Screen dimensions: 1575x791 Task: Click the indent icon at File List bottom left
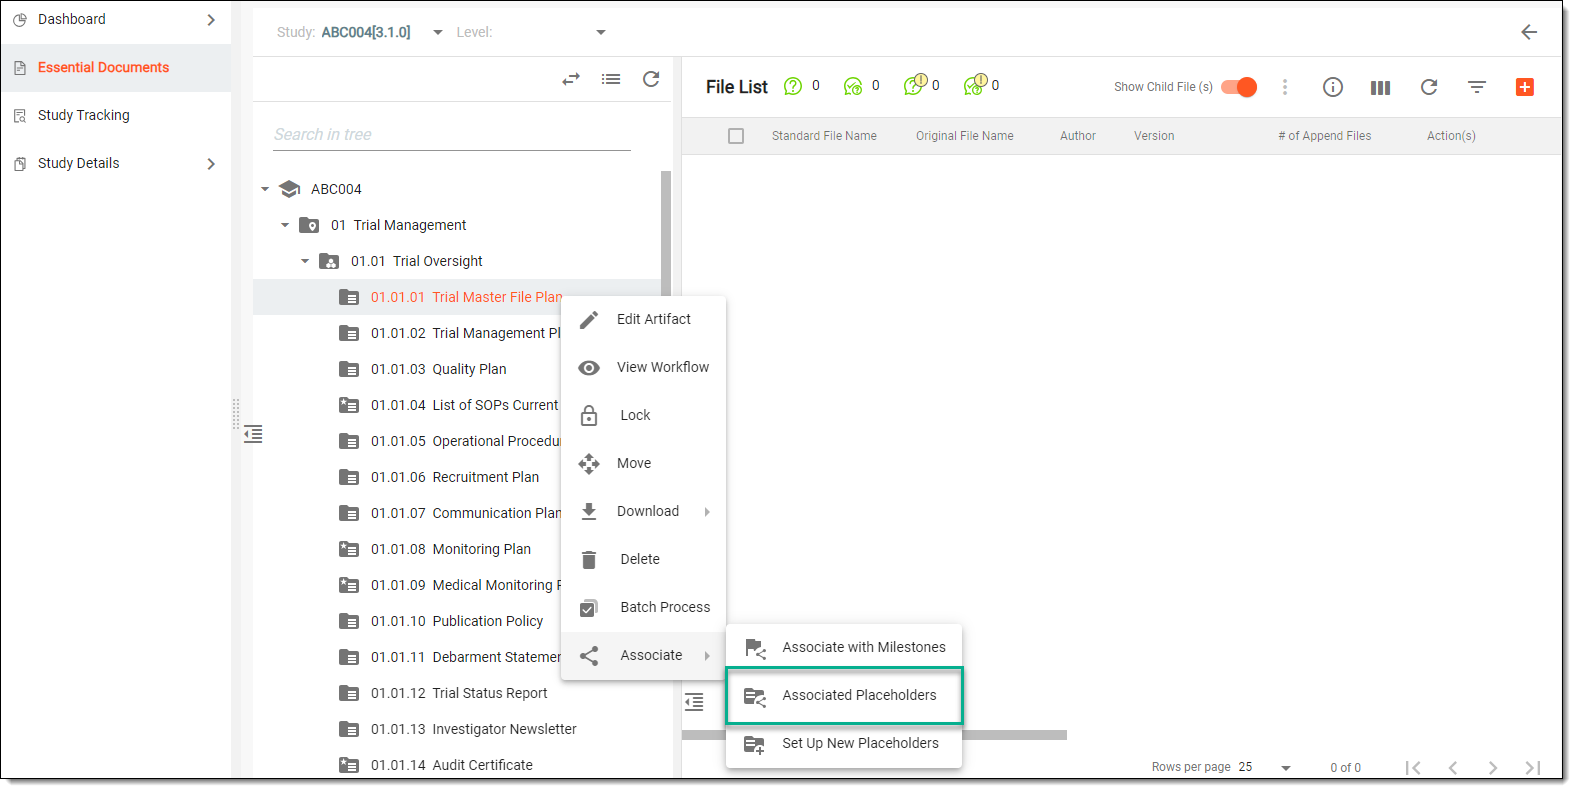(x=694, y=701)
